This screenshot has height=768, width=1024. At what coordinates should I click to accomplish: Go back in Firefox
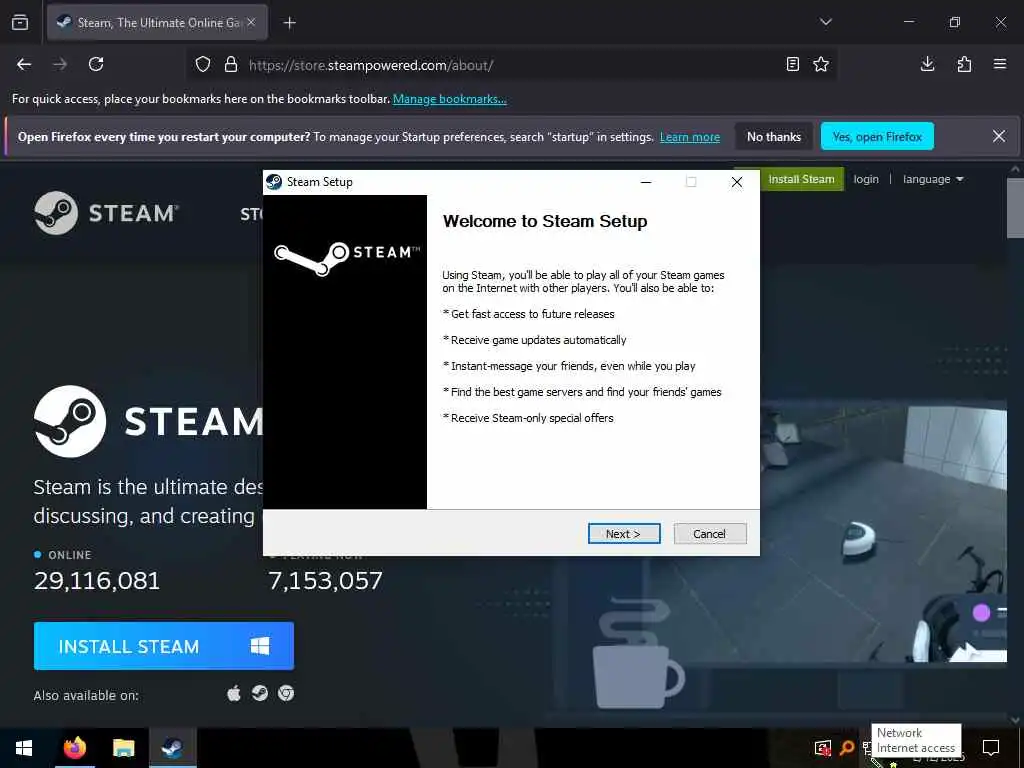click(24, 64)
